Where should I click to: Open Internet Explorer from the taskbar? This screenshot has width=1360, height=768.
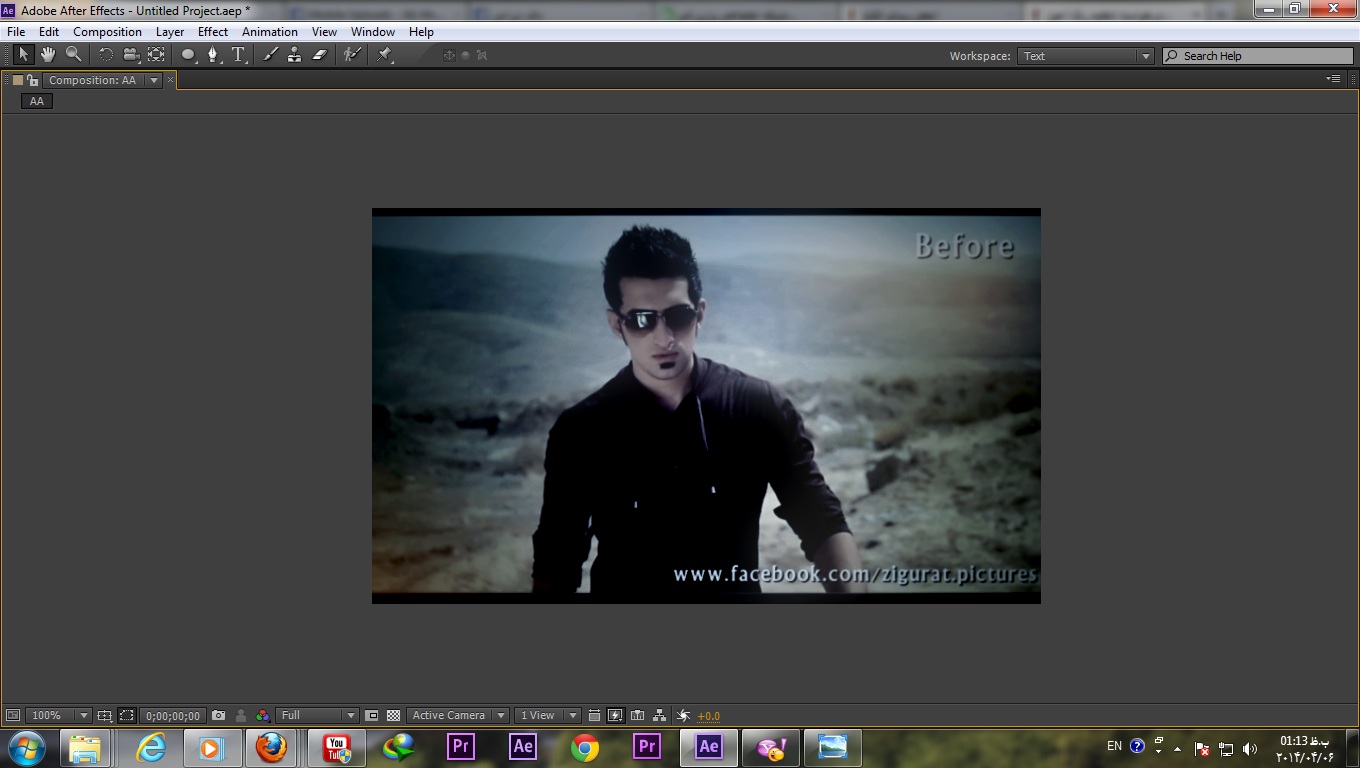click(151, 748)
